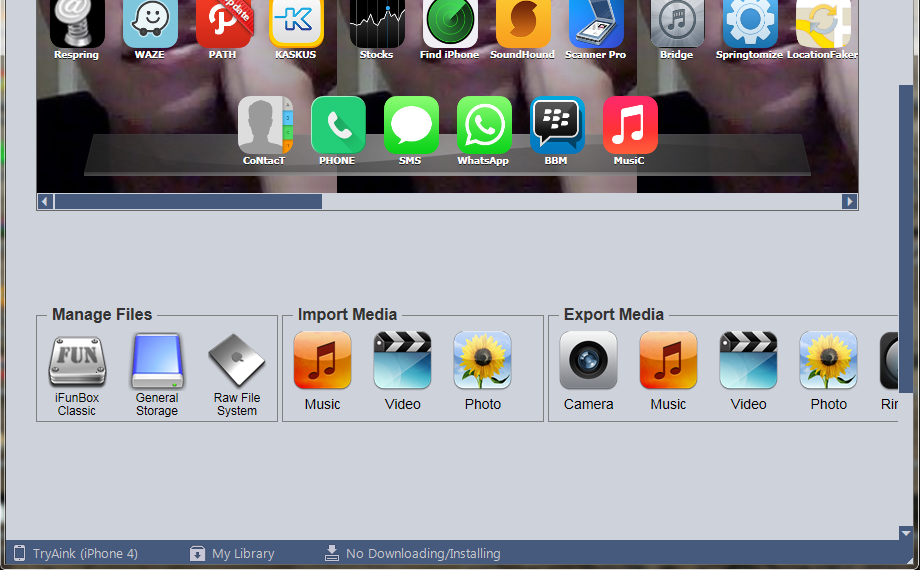Click the vertical scrollbar thumb
The height and width of the screenshot is (570, 920).
point(906,238)
